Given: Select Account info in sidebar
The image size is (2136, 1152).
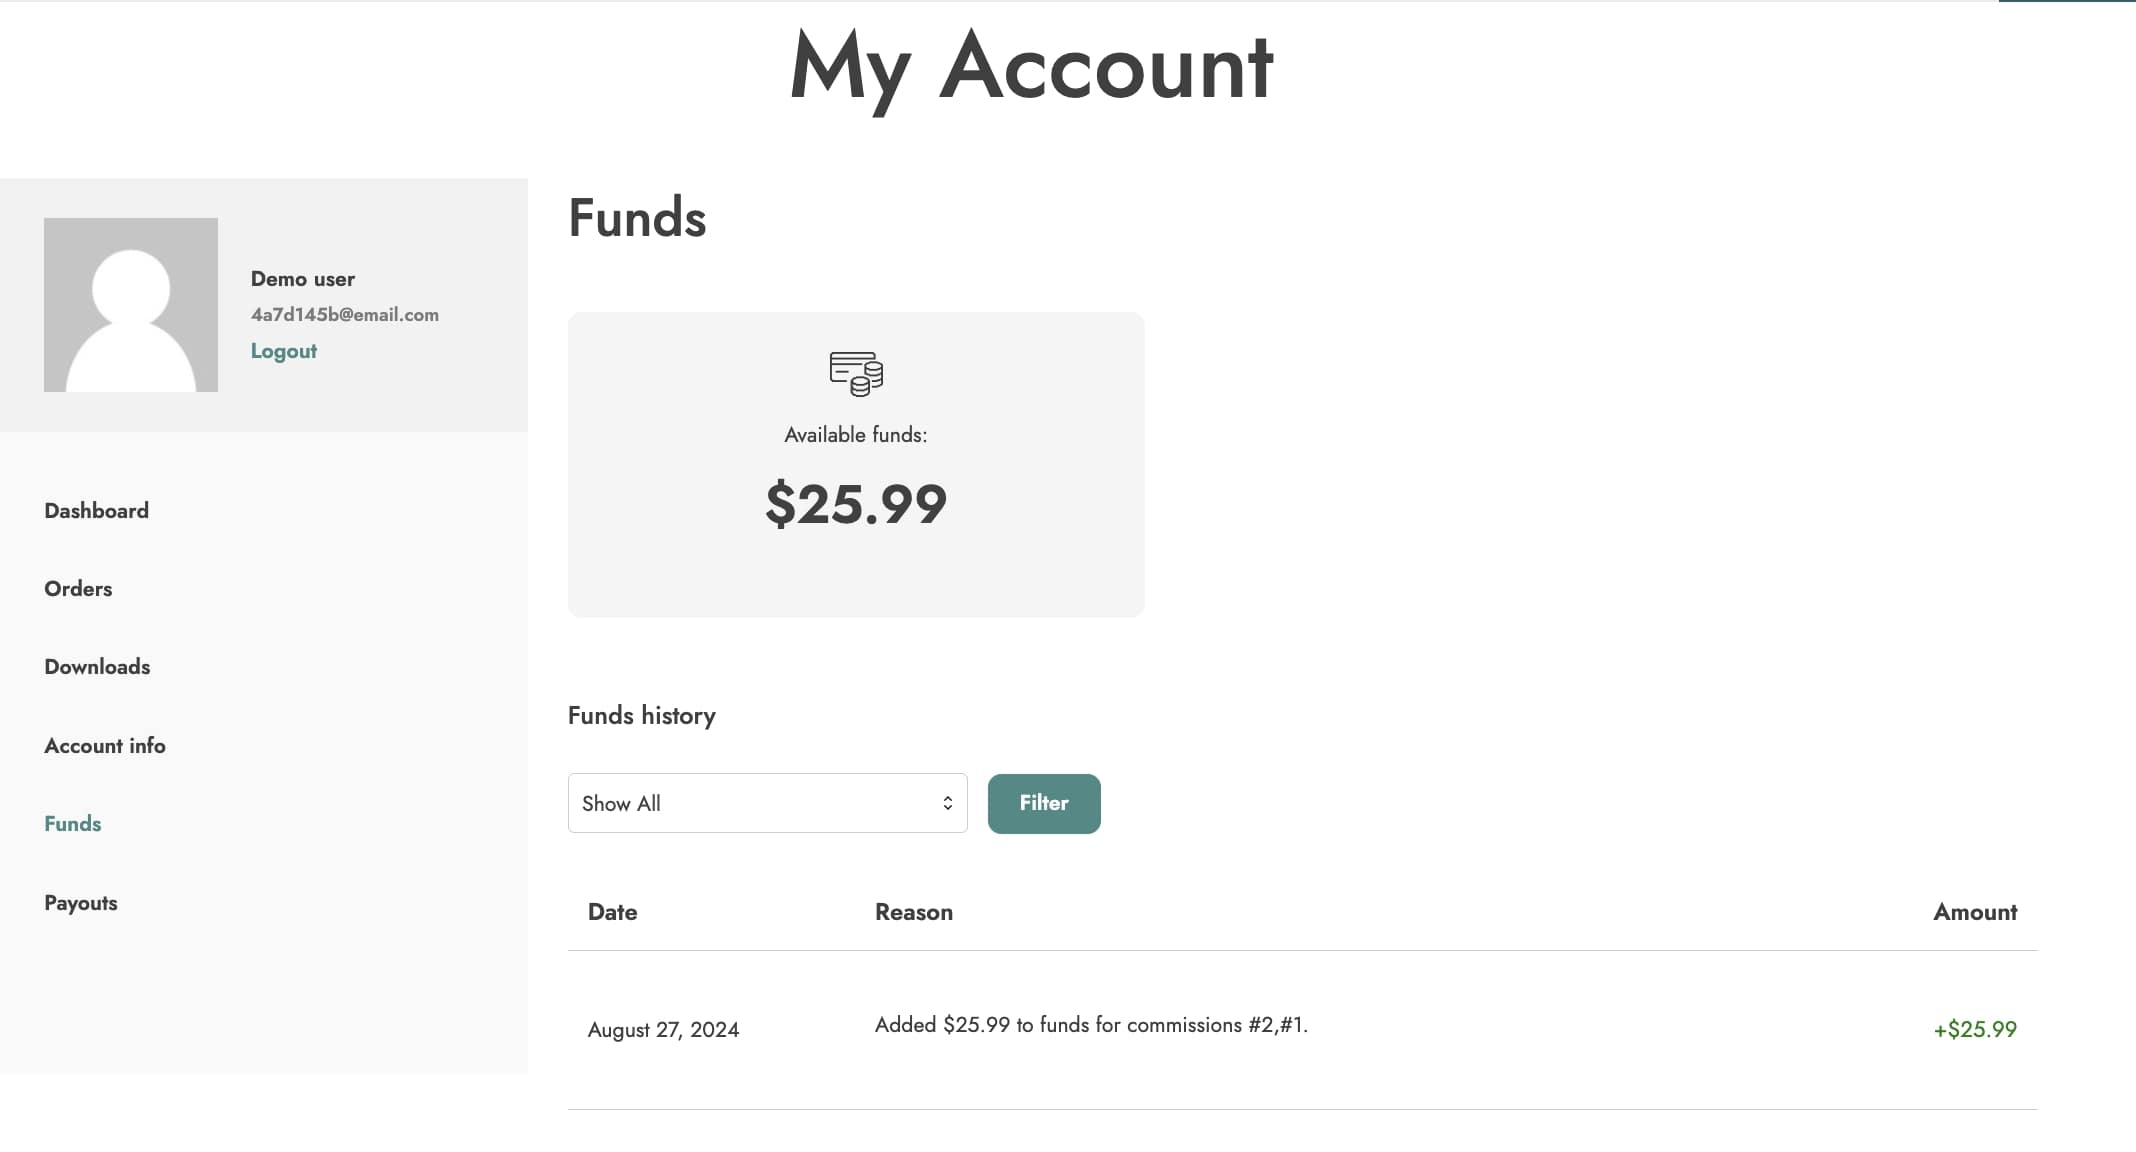Looking at the screenshot, I should 105,745.
